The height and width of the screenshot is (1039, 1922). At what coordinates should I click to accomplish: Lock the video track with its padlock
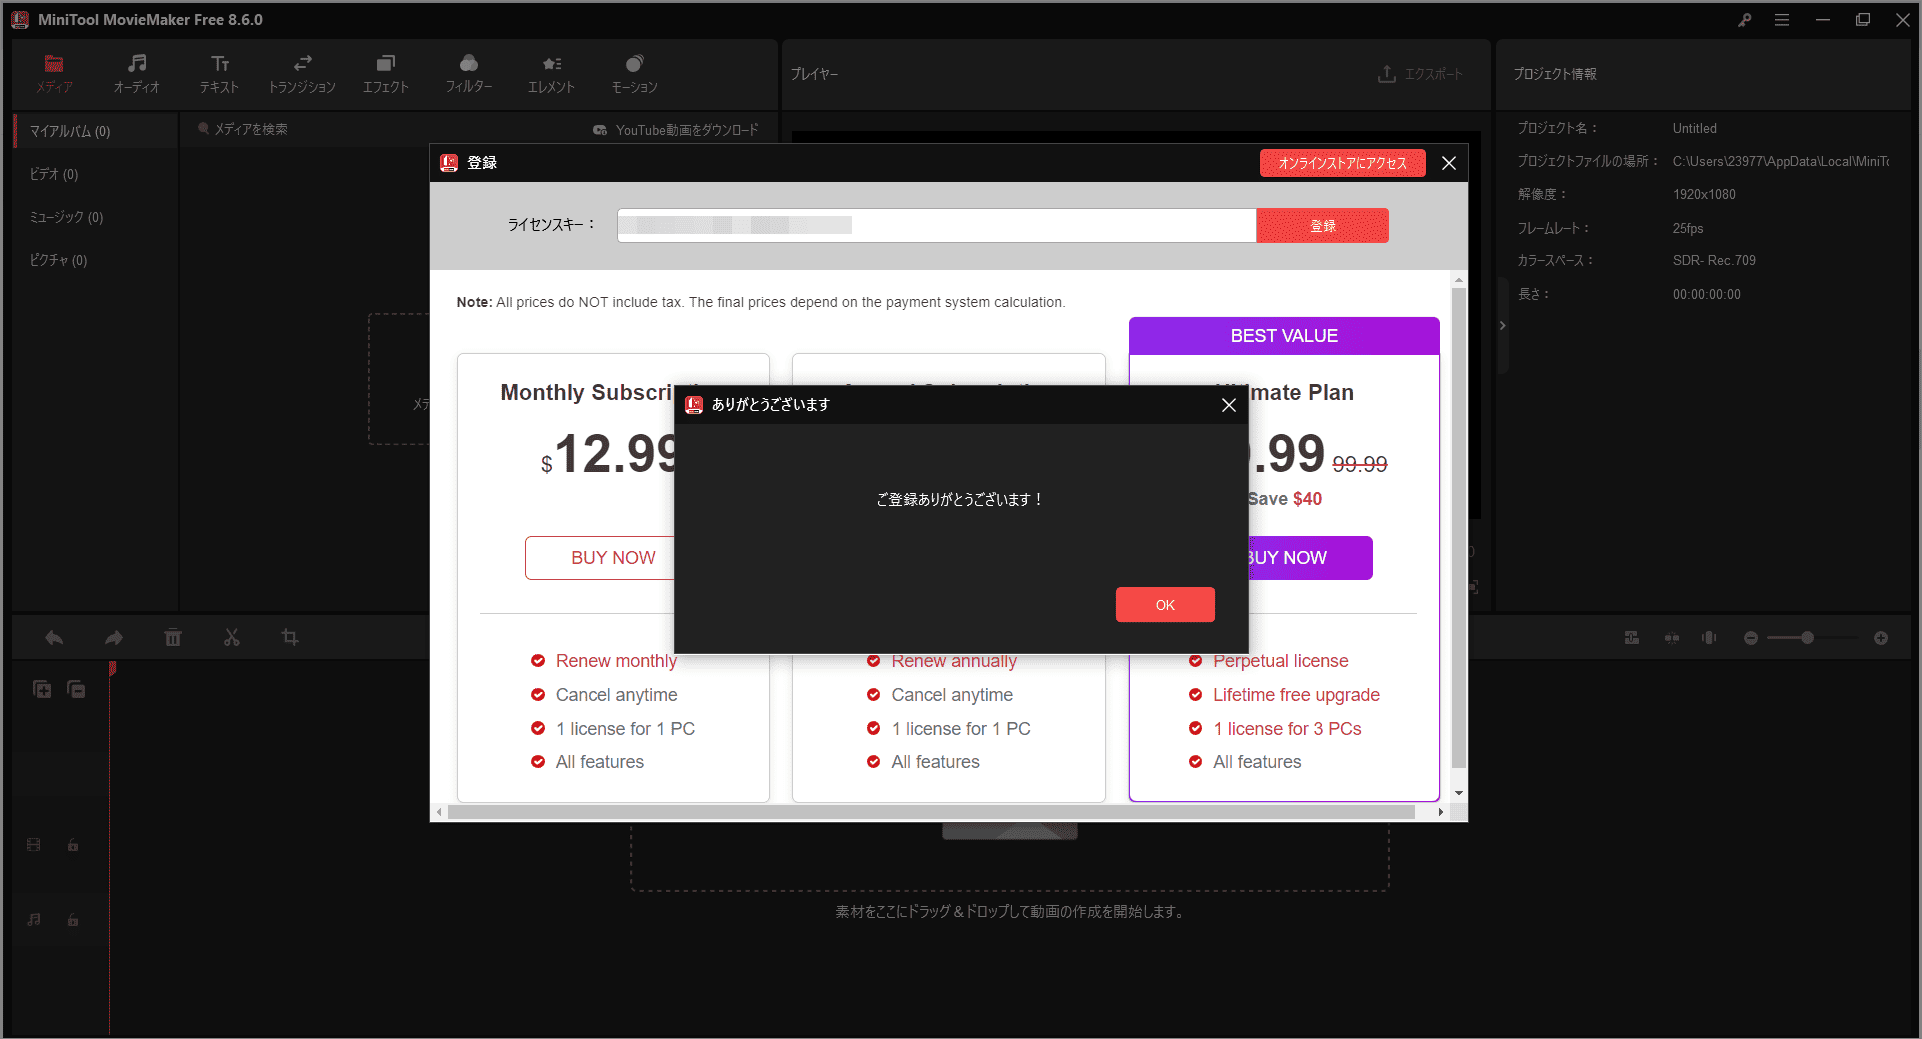[73, 845]
